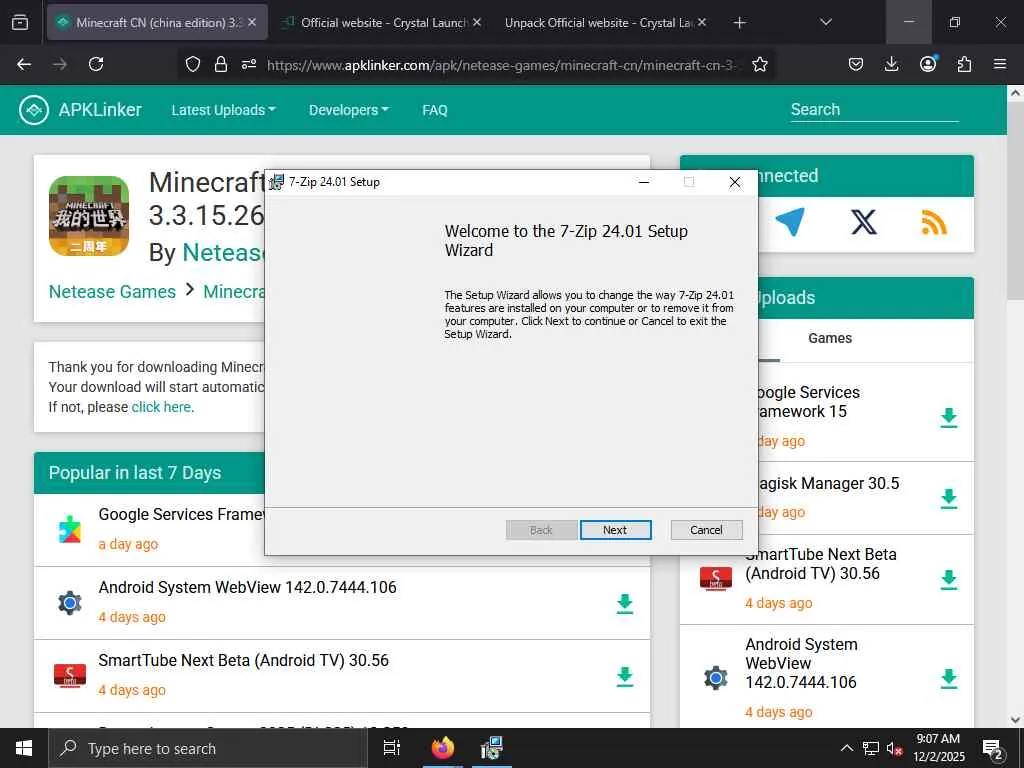Click the WebView gear icon in sidebar
The width and height of the screenshot is (1024, 768).
click(716, 678)
